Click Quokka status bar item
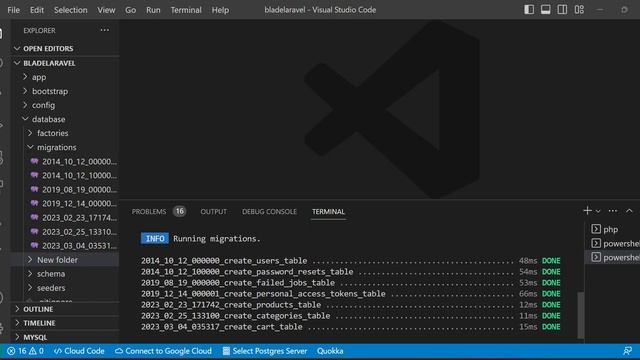 330,351
